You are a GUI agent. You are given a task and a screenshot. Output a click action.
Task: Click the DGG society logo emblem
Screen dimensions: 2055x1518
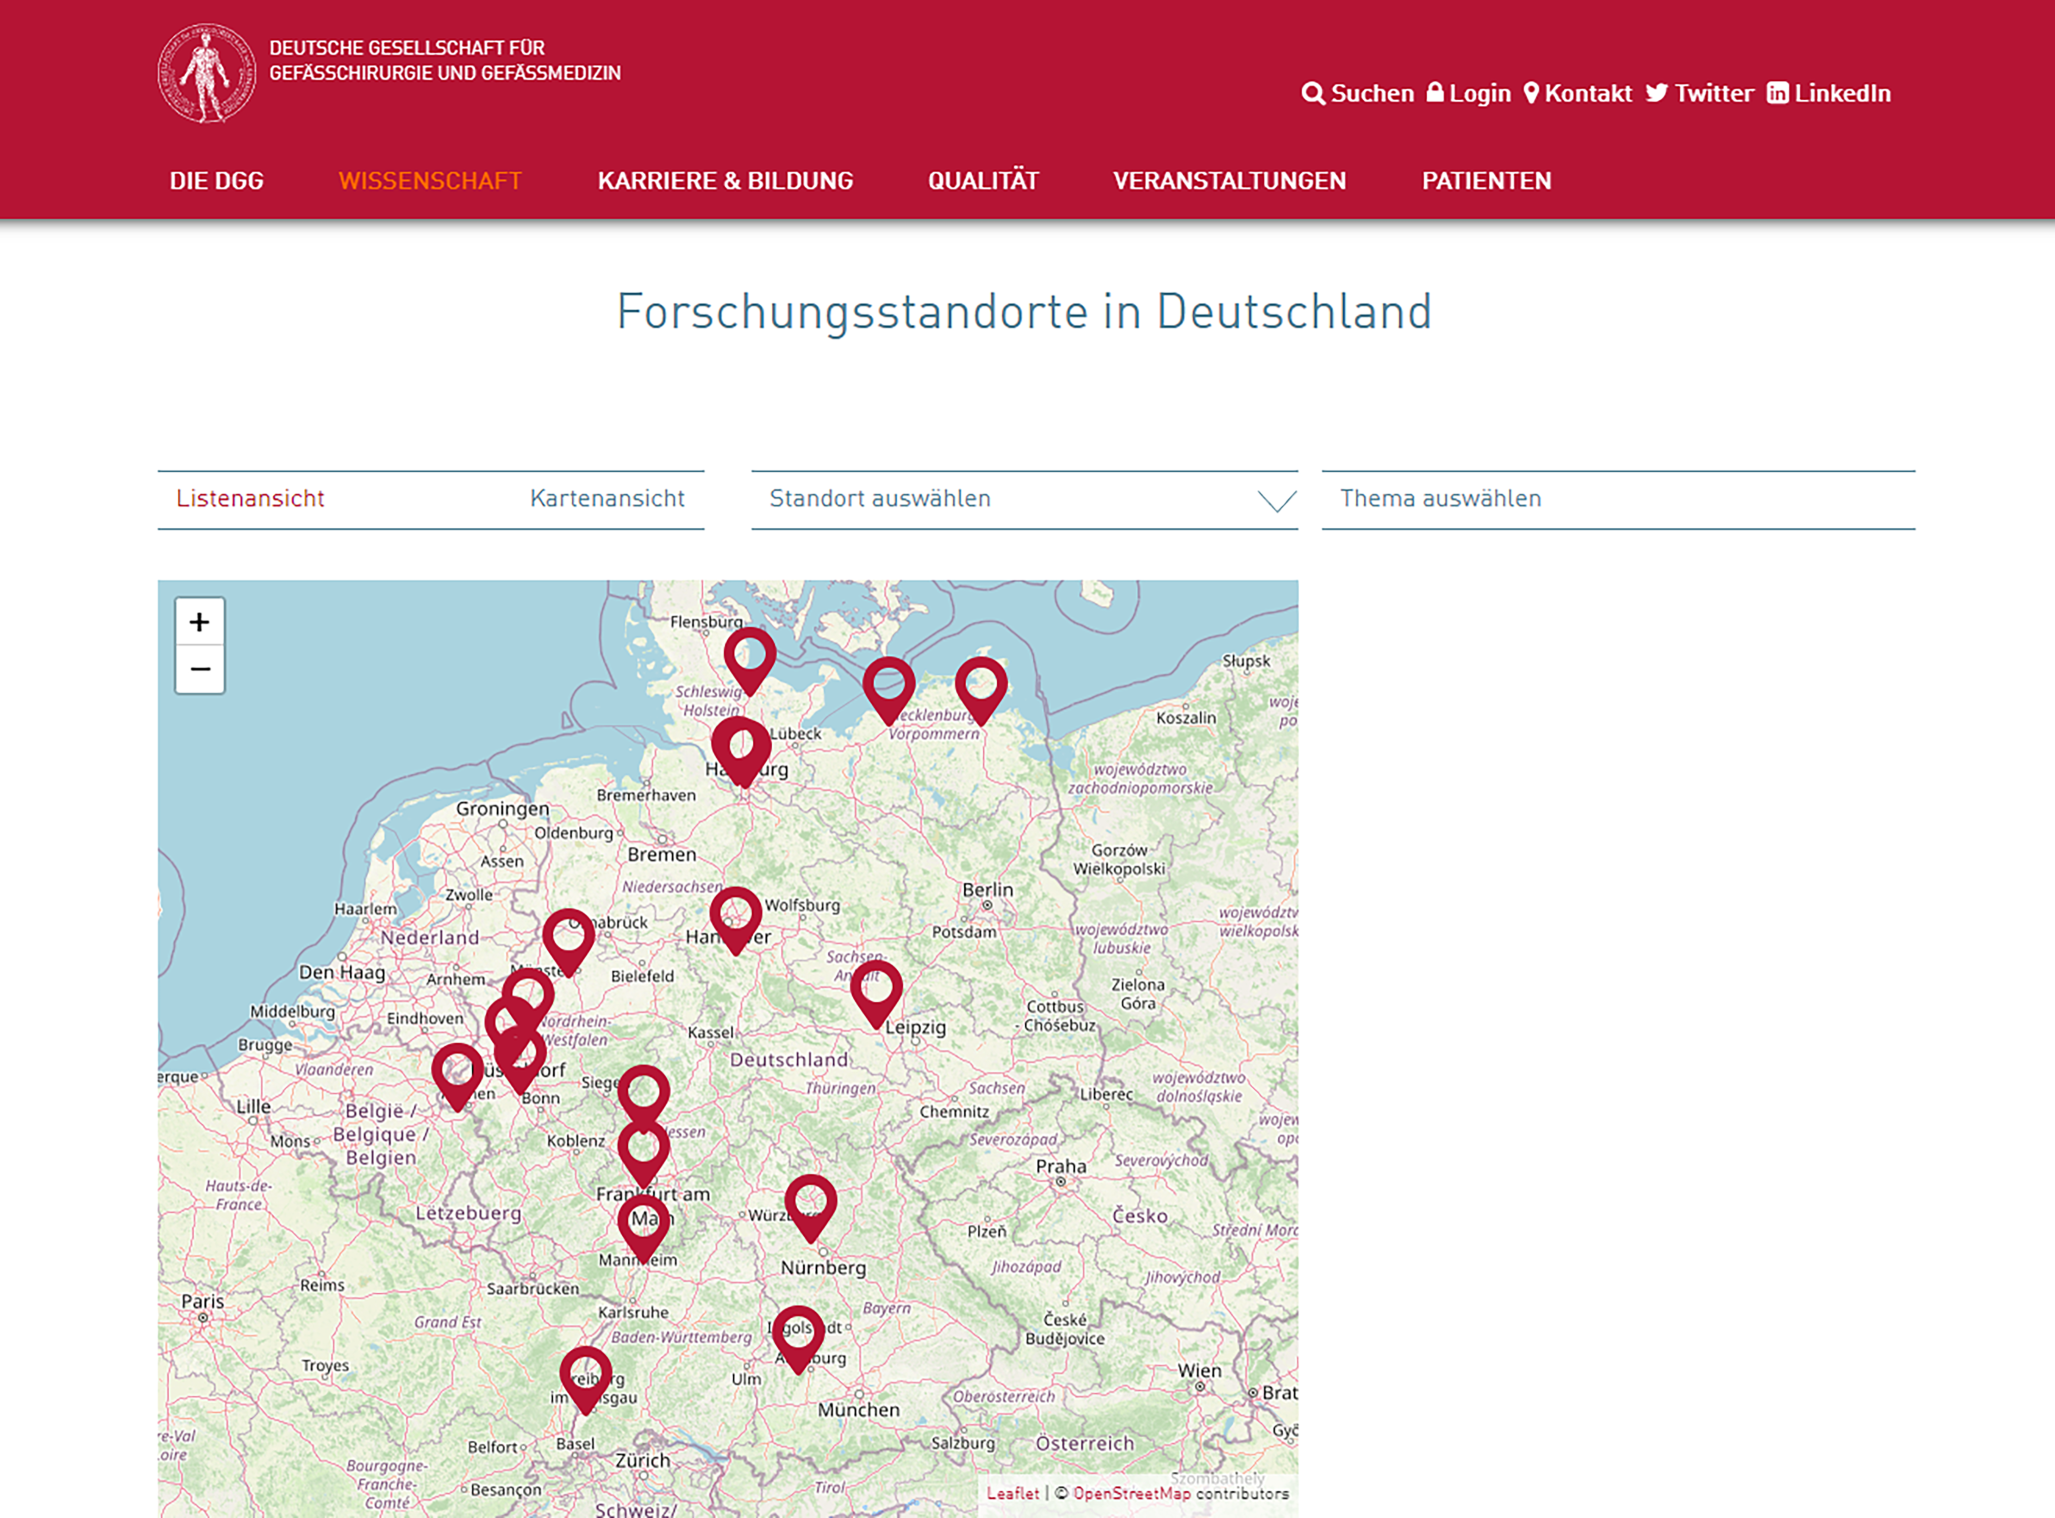tap(206, 73)
